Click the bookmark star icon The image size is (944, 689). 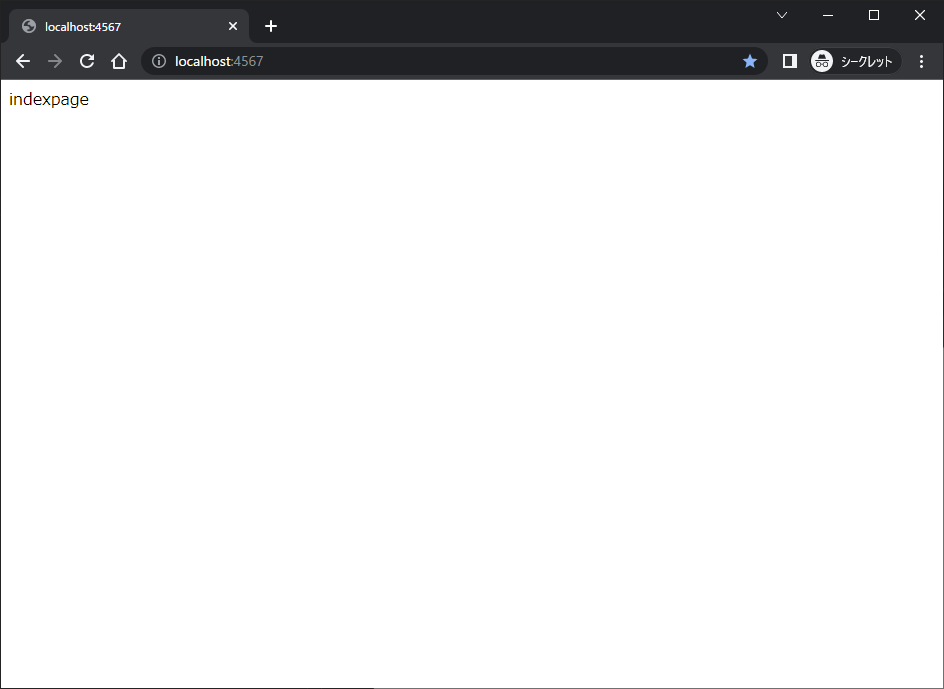coord(750,61)
